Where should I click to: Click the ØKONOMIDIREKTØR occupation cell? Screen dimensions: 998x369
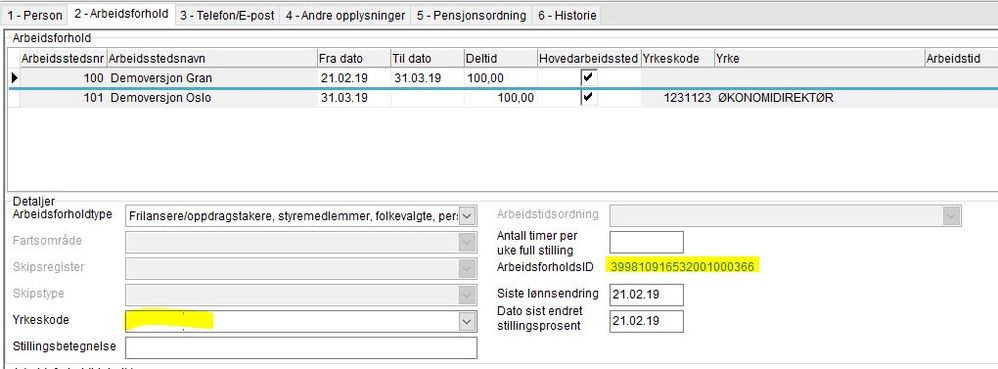pyautogui.click(x=820, y=99)
